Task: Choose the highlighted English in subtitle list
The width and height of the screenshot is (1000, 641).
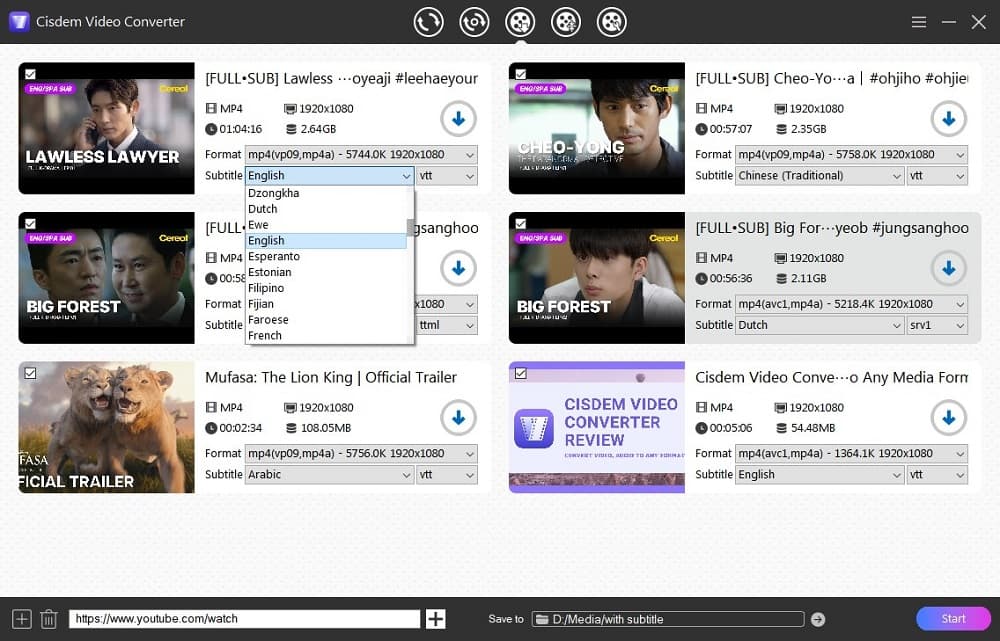Action: [326, 240]
